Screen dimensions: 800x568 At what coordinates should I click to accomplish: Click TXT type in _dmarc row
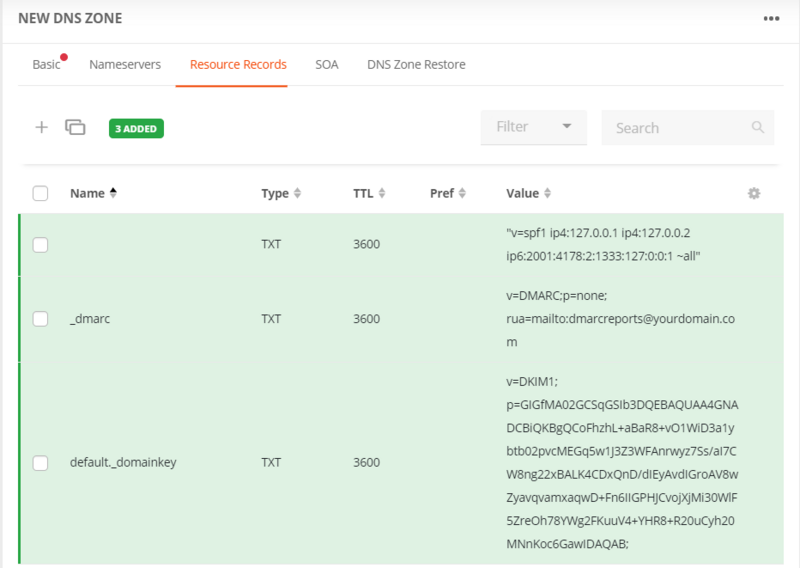pos(271,319)
